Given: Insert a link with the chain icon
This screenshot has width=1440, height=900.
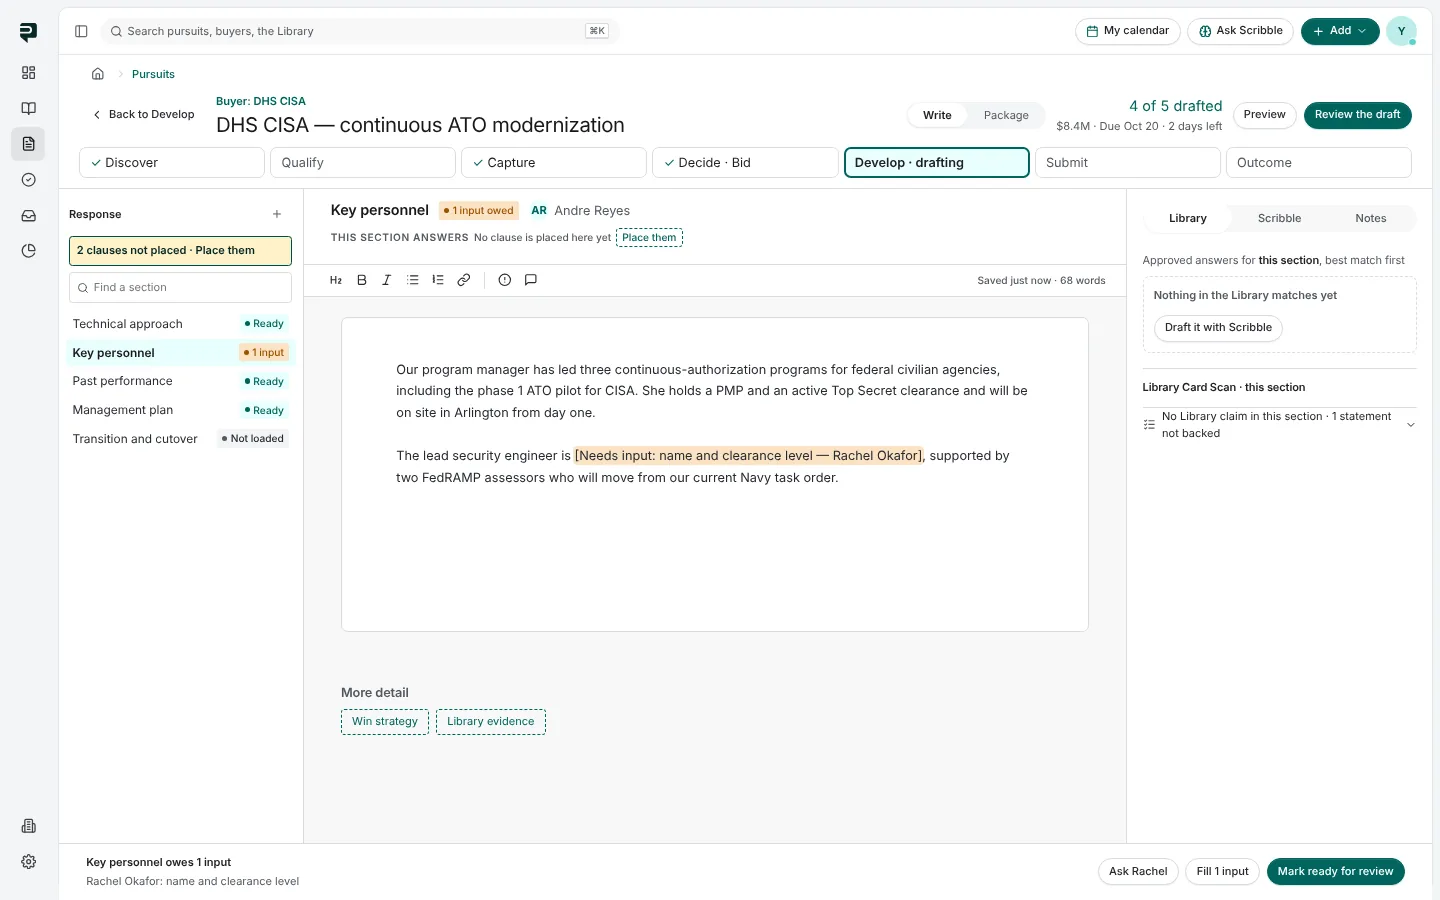Looking at the screenshot, I should [x=464, y=280].
